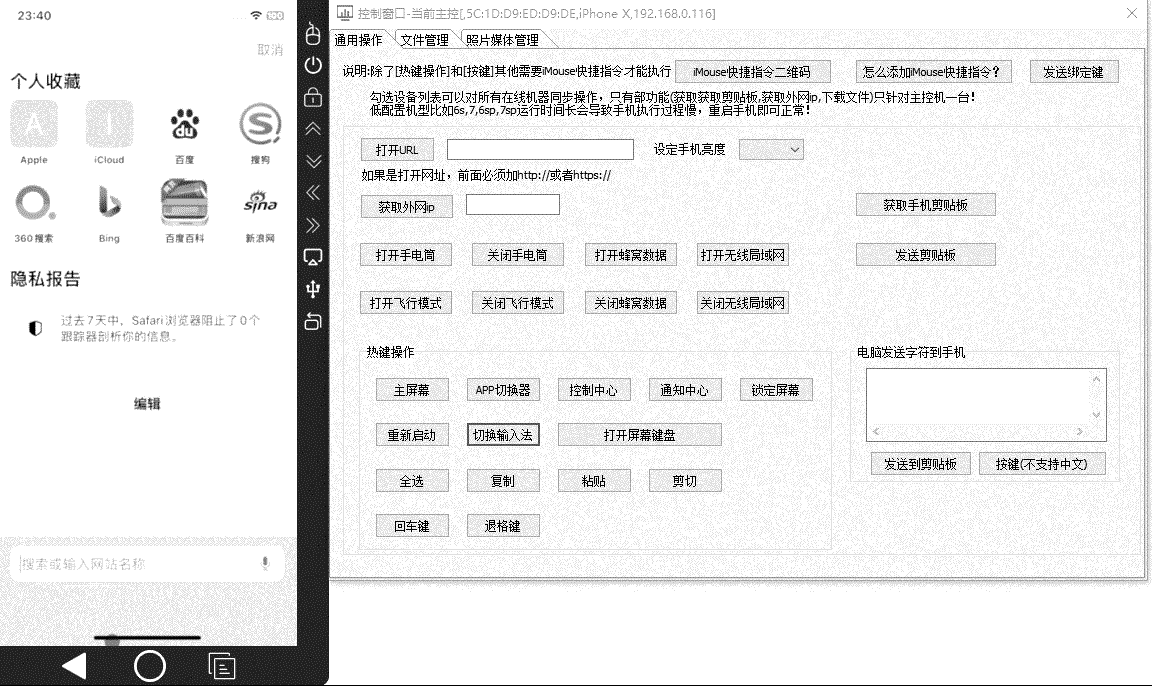Screen dimensions: 1152x686
Task: Click the 电脑发送字符到手机 text area
Action: point(986,405)
